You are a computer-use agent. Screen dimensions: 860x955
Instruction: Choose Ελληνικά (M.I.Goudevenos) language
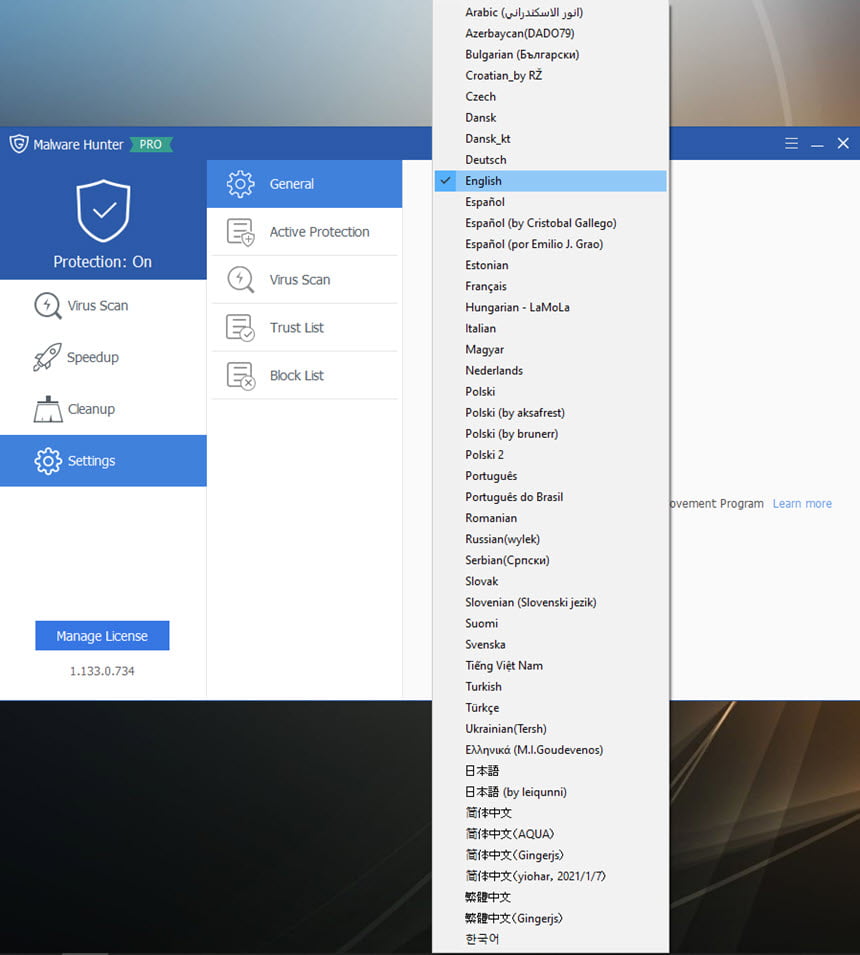[x=551, y=750]
